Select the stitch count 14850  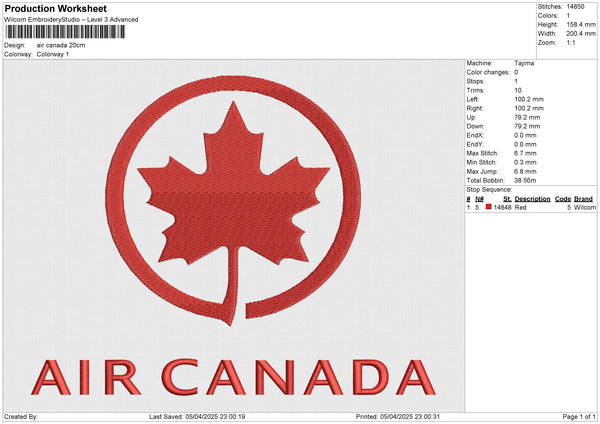pos(575,7)
